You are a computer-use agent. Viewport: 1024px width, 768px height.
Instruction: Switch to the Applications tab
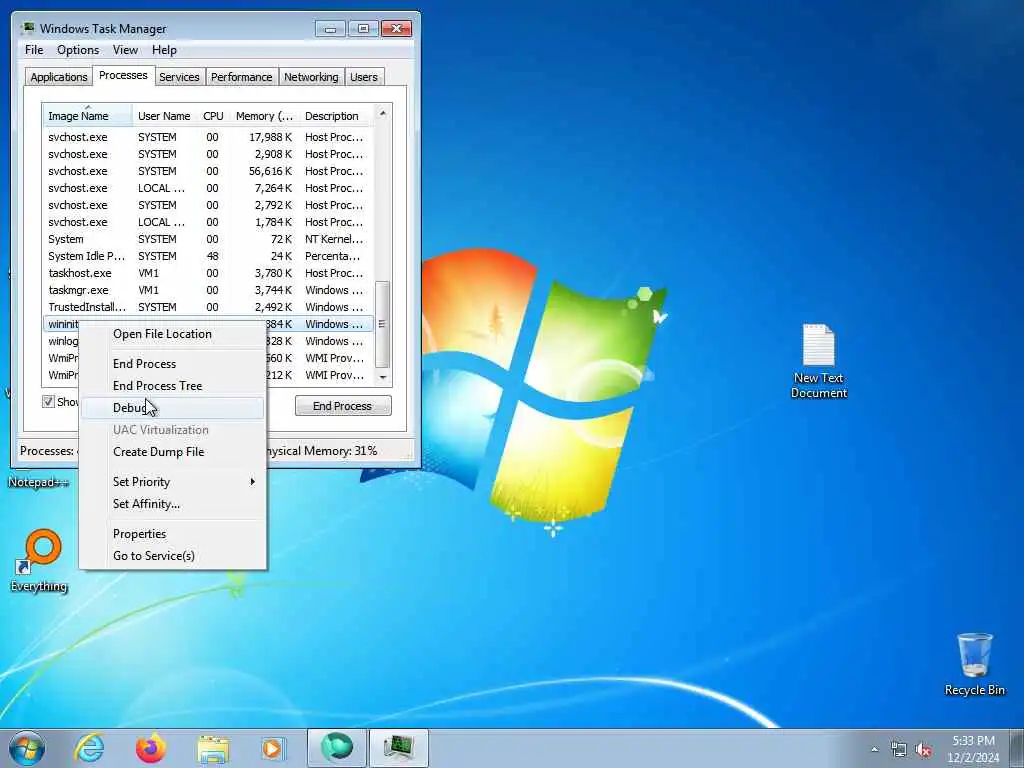coord(59,77)
